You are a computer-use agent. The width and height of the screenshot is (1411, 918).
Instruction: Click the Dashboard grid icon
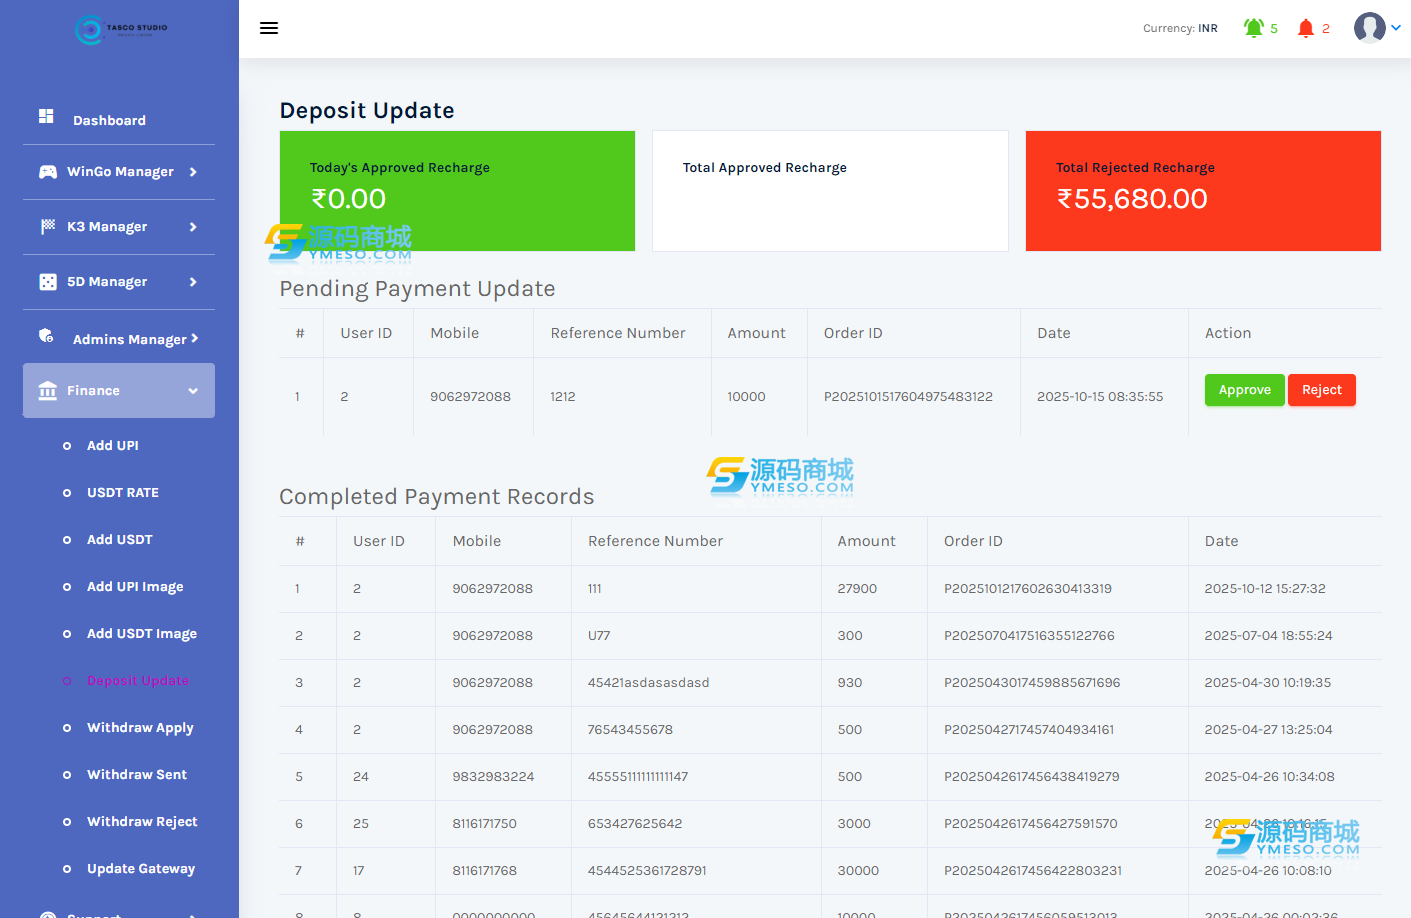point(46,117)
